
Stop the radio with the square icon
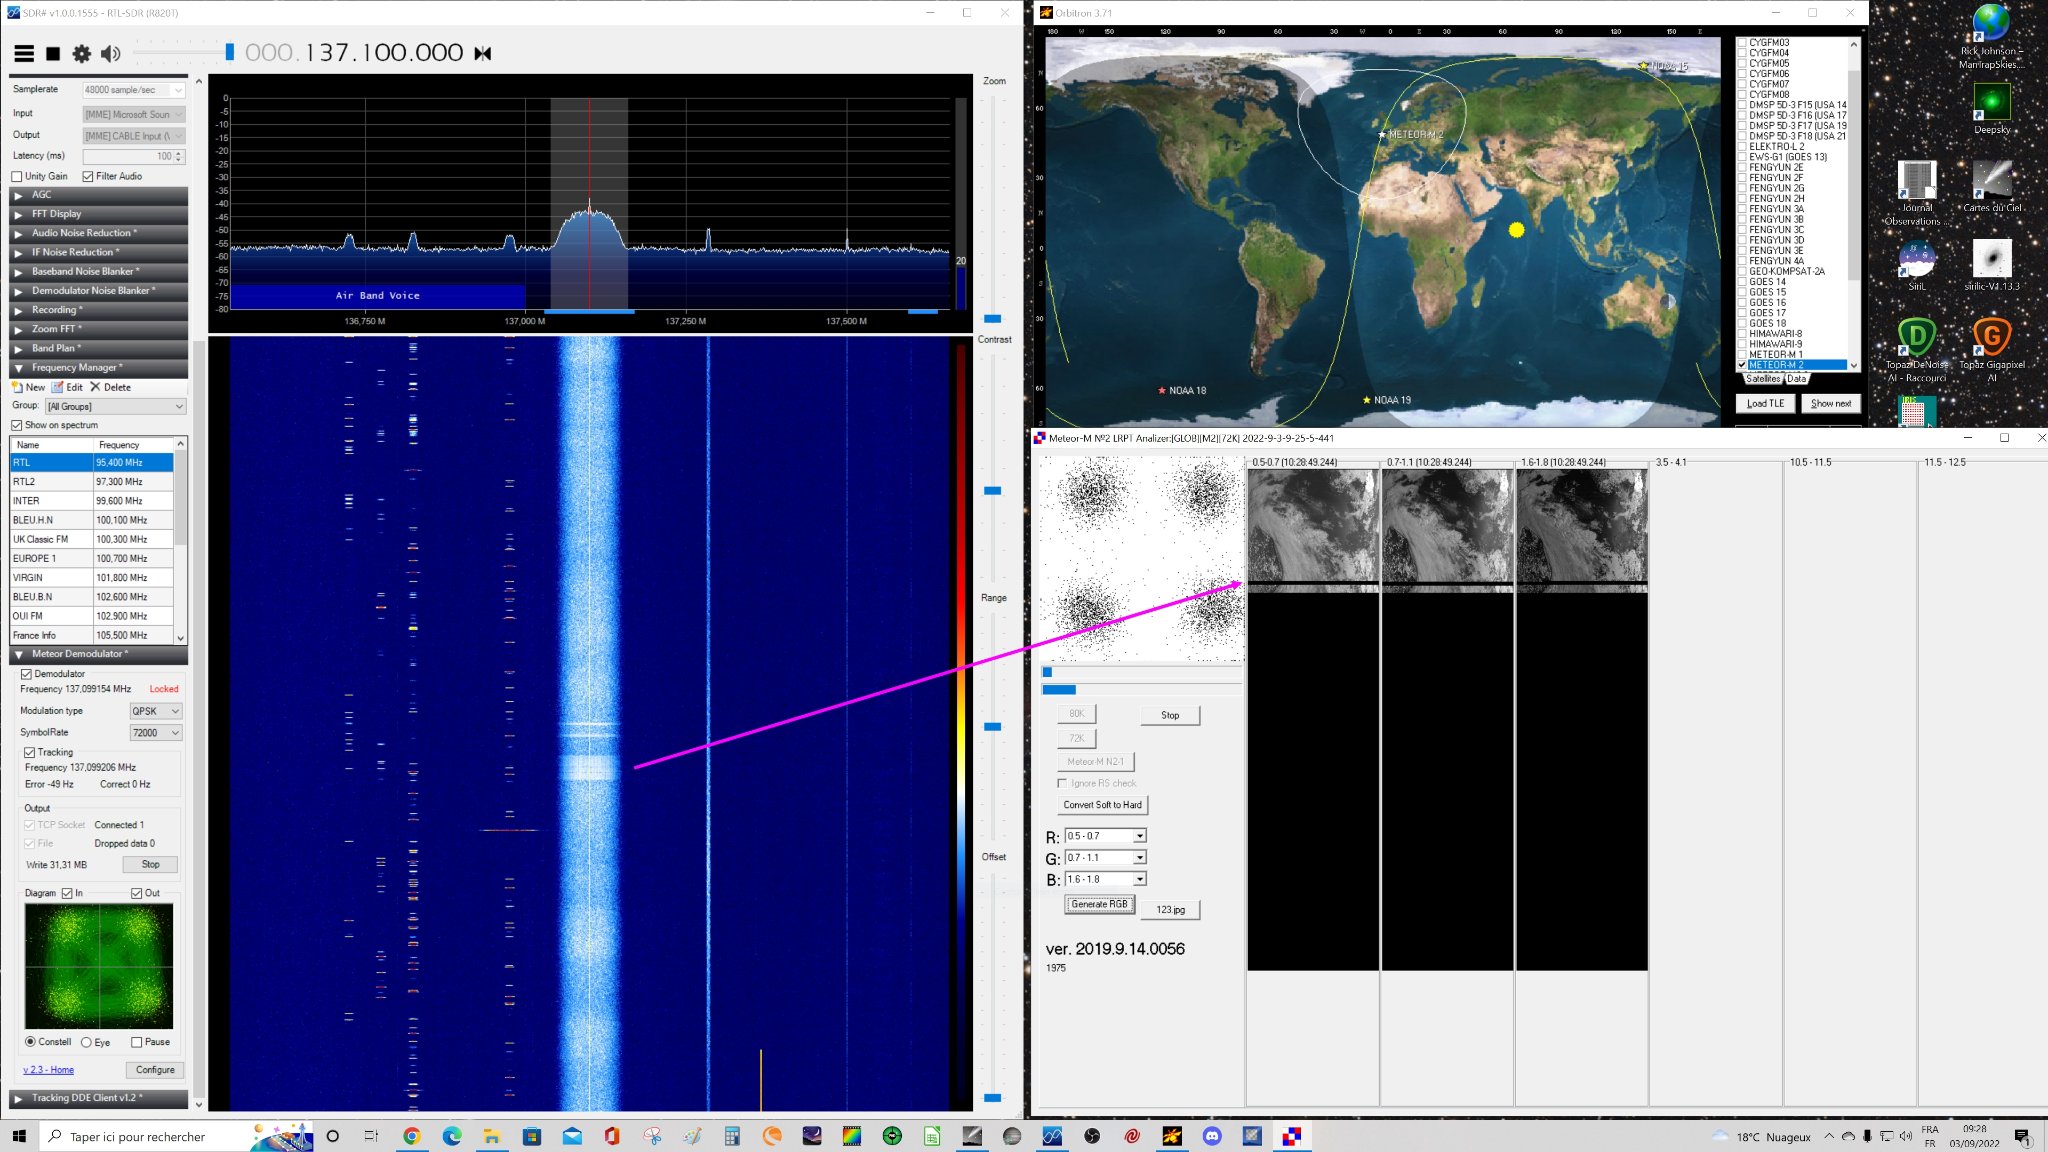[53, 53]
